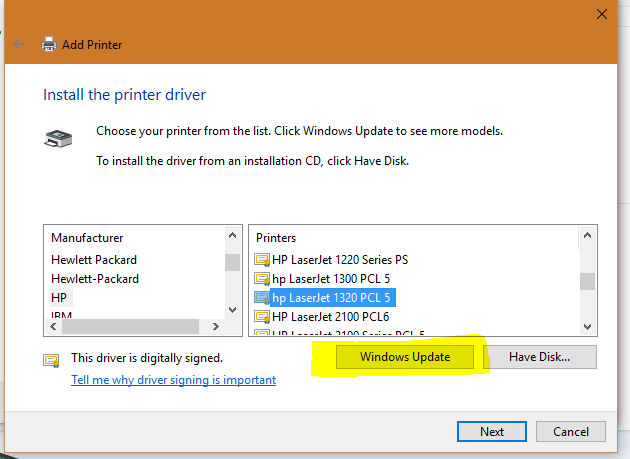Click the Printers list vertical scrollbar thumb
This screenshot has width=630, height=459.
click(587, 281)
